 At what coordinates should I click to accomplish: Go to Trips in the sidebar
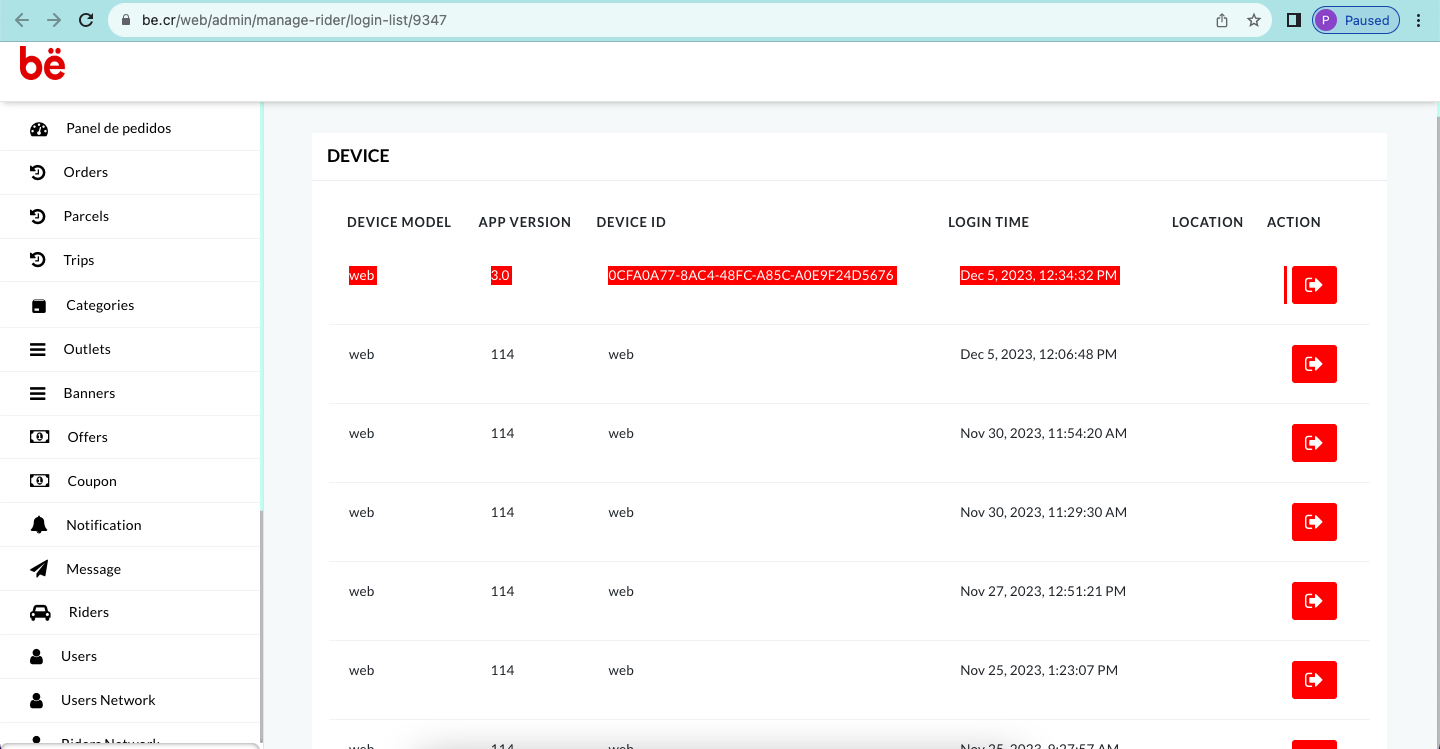78,260
